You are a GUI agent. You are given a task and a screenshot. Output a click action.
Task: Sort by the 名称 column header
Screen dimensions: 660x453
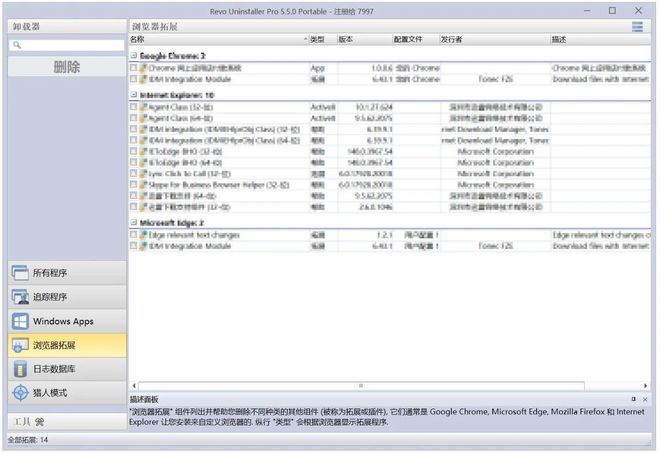pyautogui.click(x=218, y=40)
